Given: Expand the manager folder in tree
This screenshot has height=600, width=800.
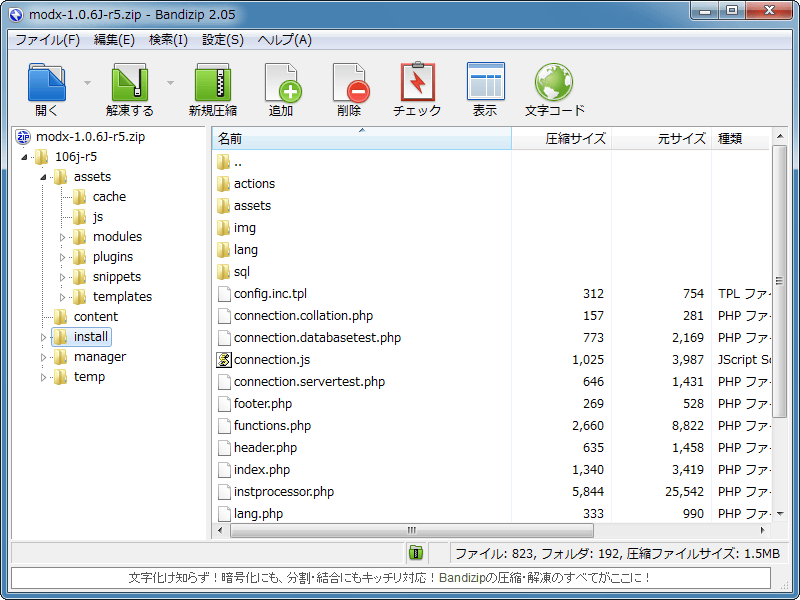Looking at the screenshot, I should point(43,357).
